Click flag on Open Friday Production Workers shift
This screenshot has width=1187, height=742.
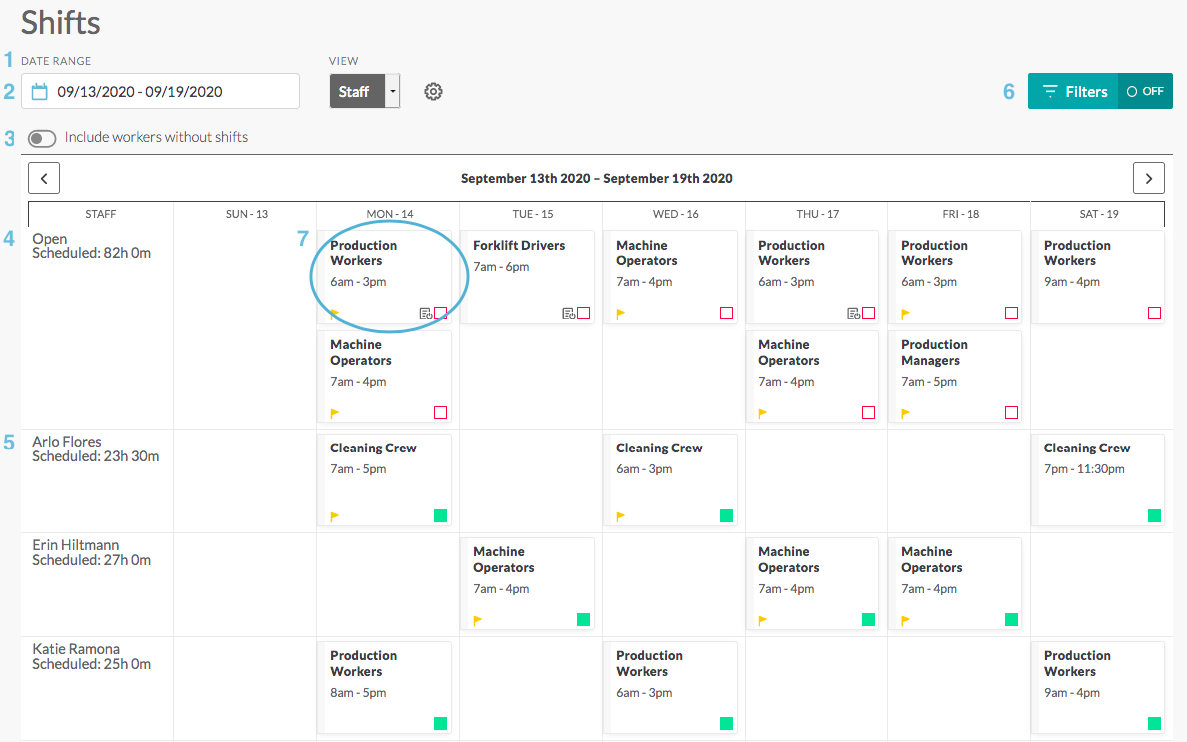(905, 313)
